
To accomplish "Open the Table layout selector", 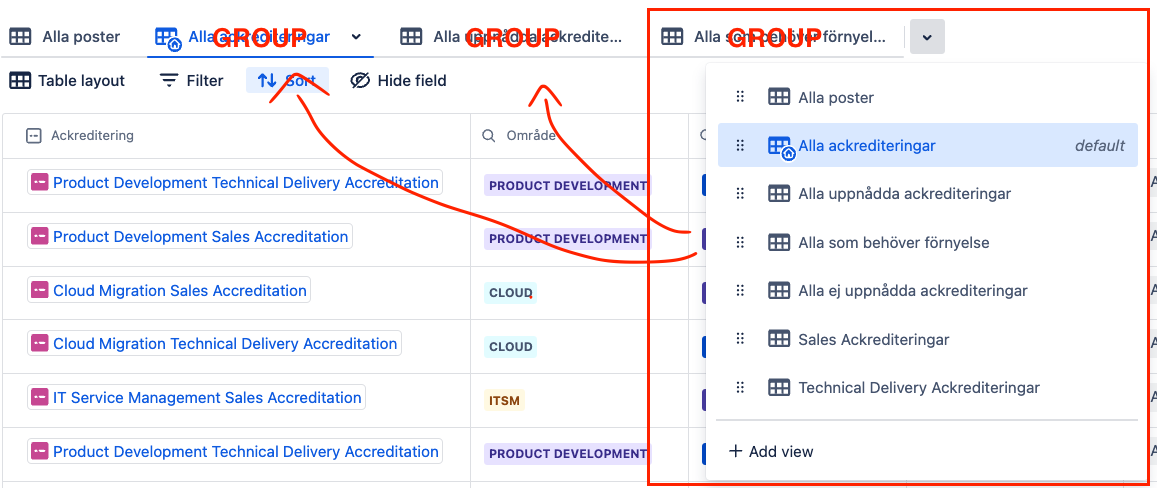I will pyautogui.click(x=67, y=80).
